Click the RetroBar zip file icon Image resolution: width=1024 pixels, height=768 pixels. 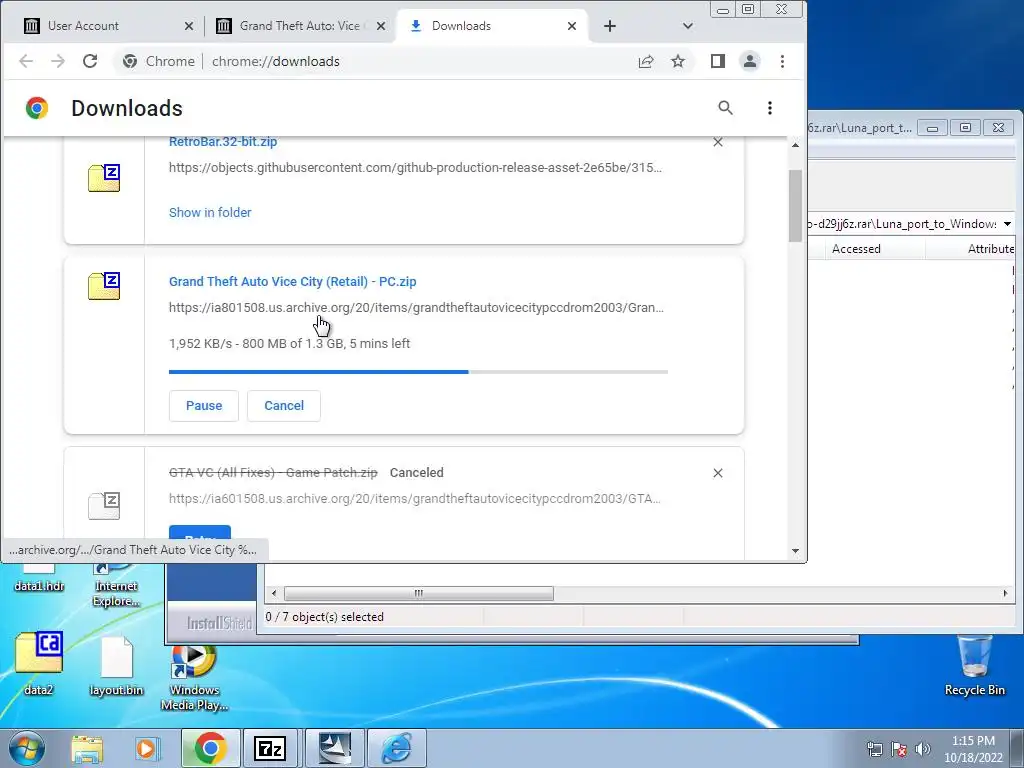[104, 178]
